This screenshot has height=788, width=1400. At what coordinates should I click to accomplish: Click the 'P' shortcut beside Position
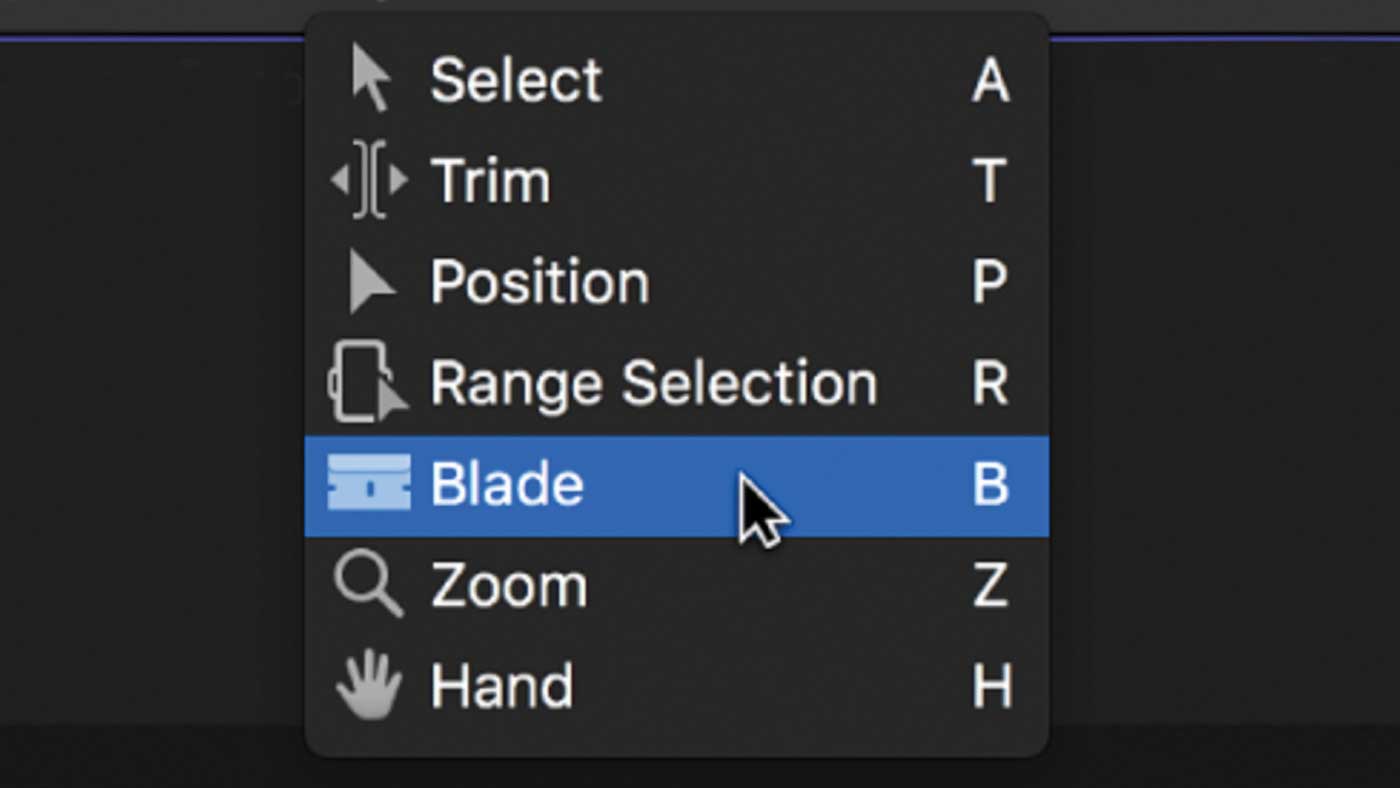tap(990, 283)
